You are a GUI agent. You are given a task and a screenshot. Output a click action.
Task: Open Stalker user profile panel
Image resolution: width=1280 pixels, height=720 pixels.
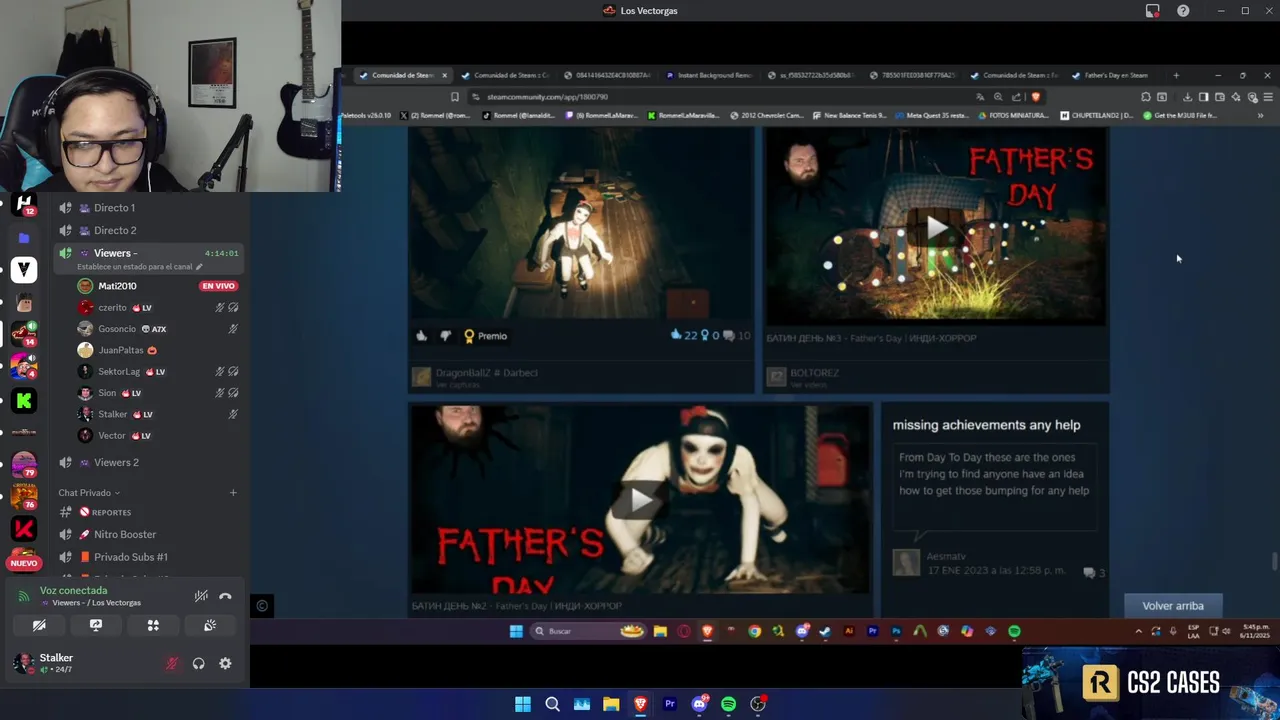coord(55,663)
